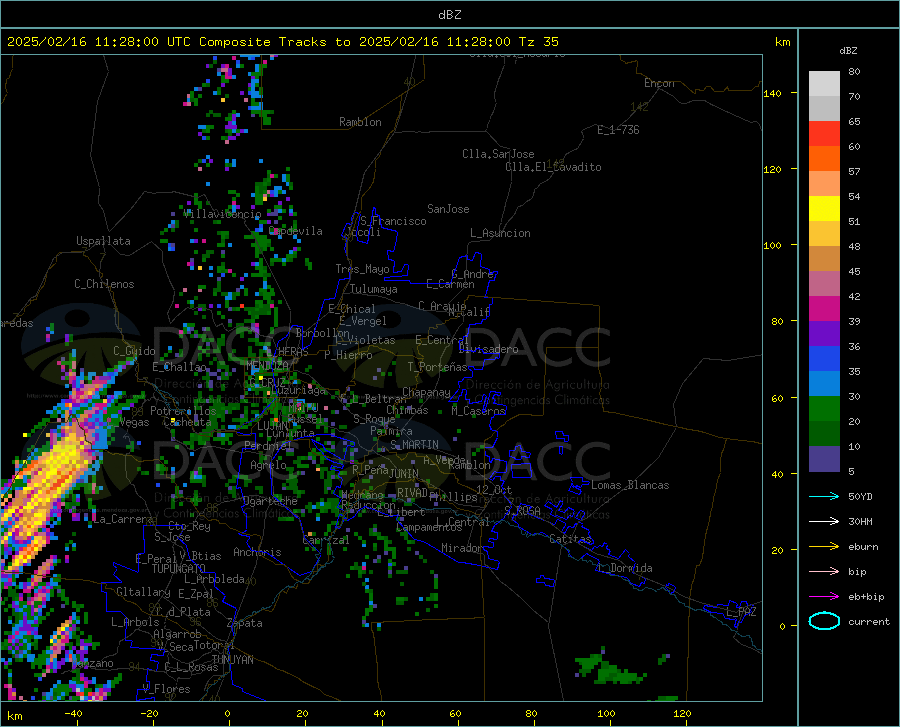Click the 'Encon' place label
The width and height of the screenshot is (900, 727).
tap(659, 83)
